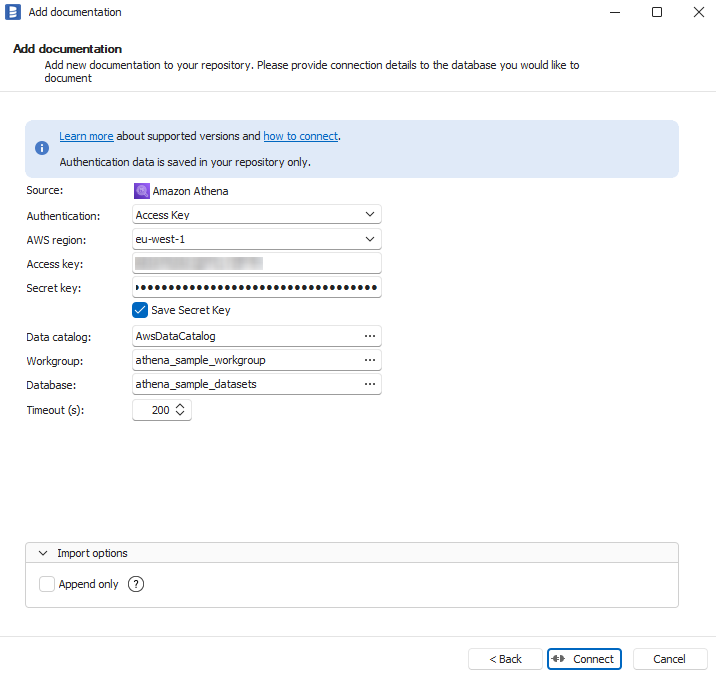This screenshot has height=678, width=716.
Task: Browse Workgroup with ellipsis button
Action: (369, 360)
